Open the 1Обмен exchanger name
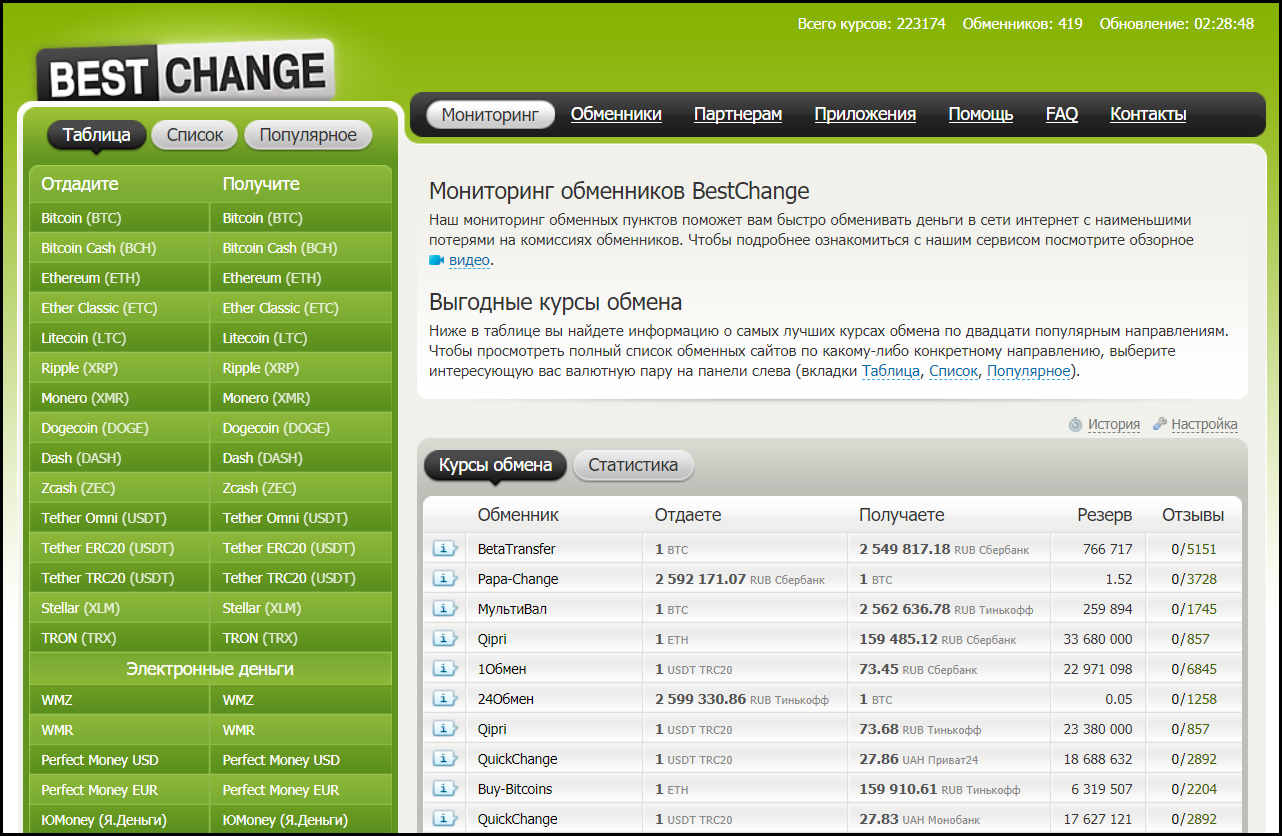 pyautogui.click(x=502, y=669)
